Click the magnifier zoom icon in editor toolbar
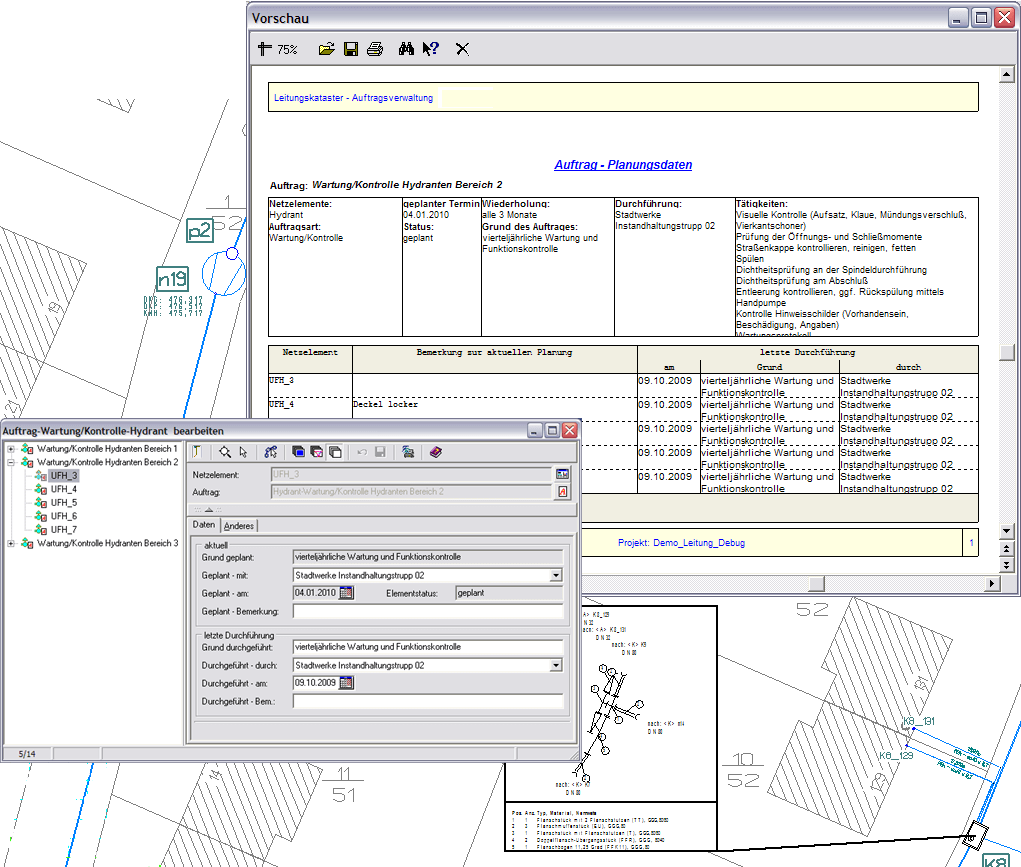The image size is (1021, 867). click(225, 452)
